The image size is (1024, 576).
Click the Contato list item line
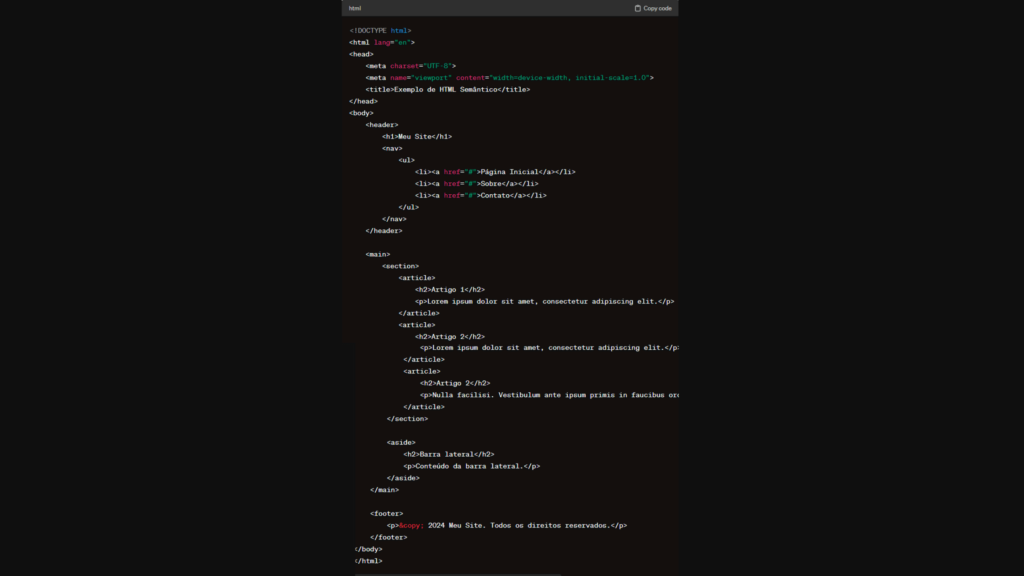pyautogui.click(x=481, y=195)
